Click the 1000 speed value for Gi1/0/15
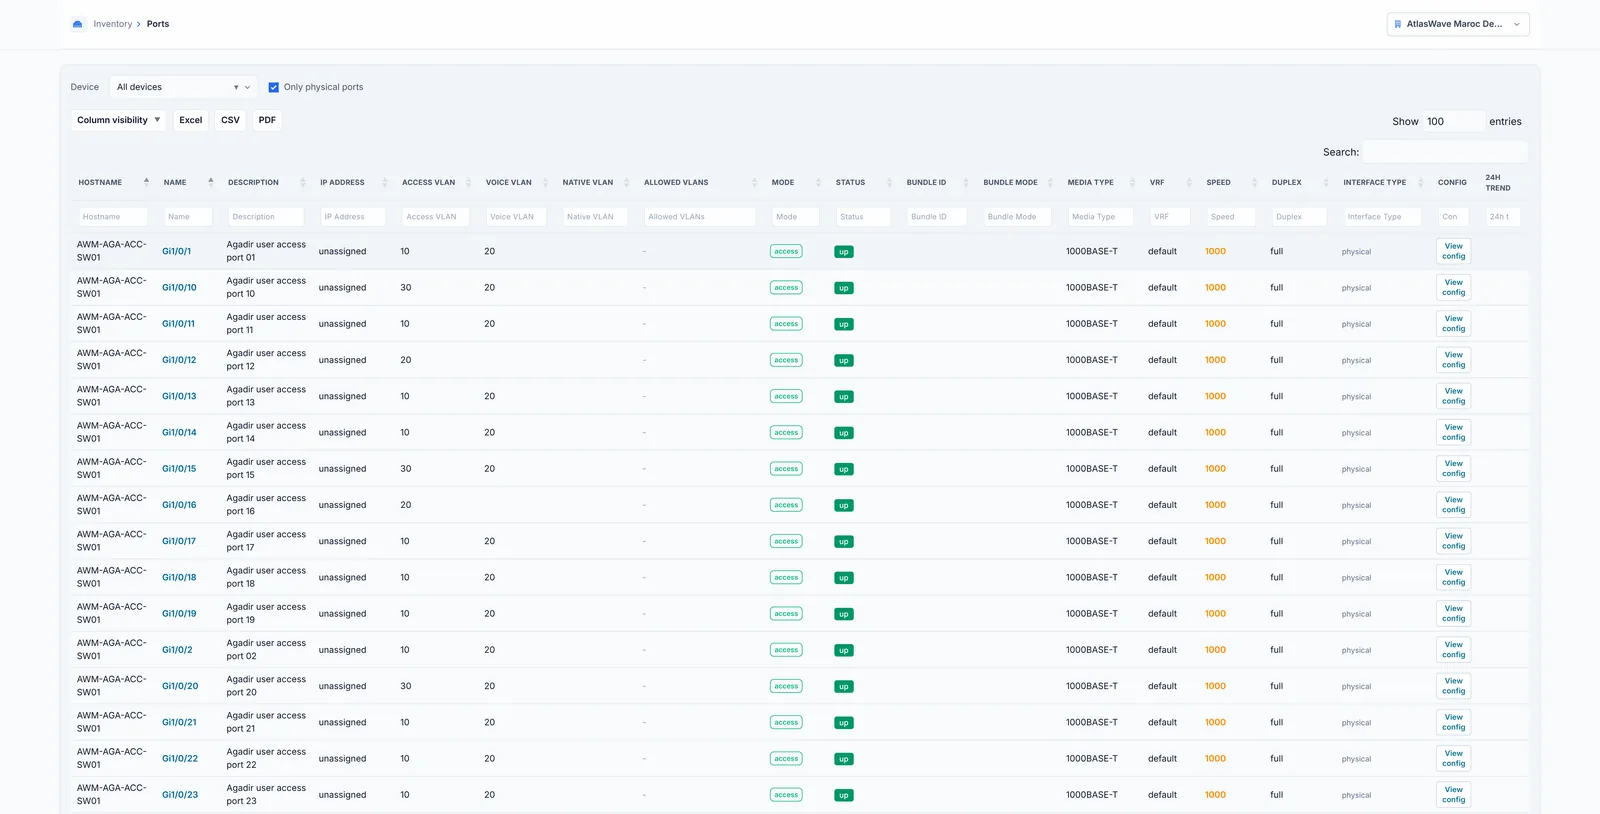This screenshot has height=814, width=1600. (1215, 469)
